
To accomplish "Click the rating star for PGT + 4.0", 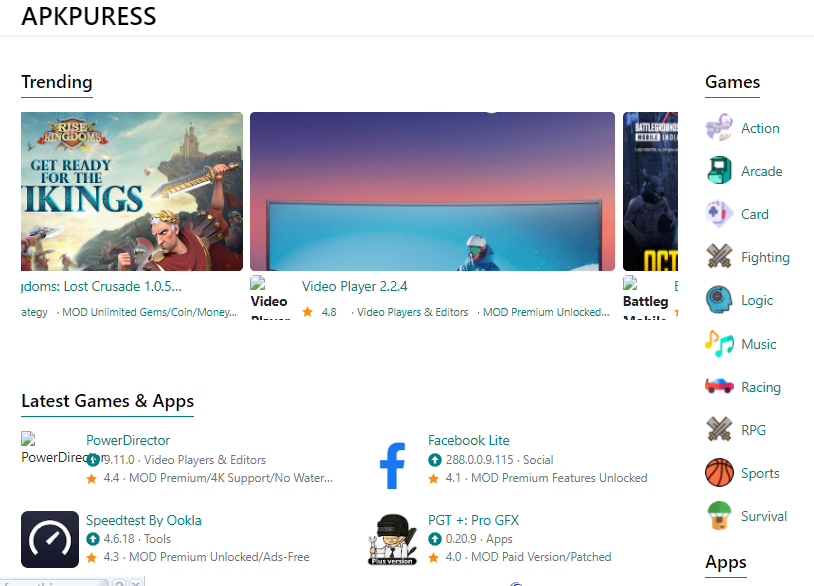I will [434, 557].
